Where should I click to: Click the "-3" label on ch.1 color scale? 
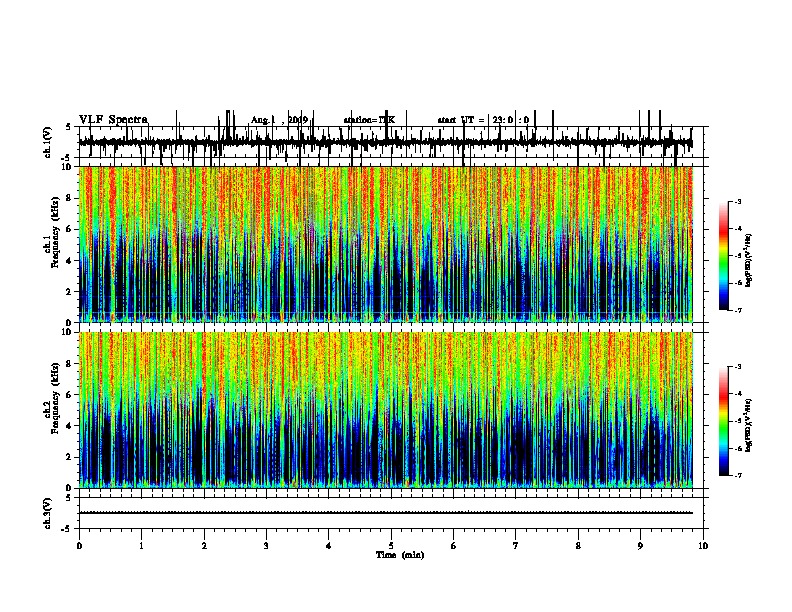coord(737,201)
